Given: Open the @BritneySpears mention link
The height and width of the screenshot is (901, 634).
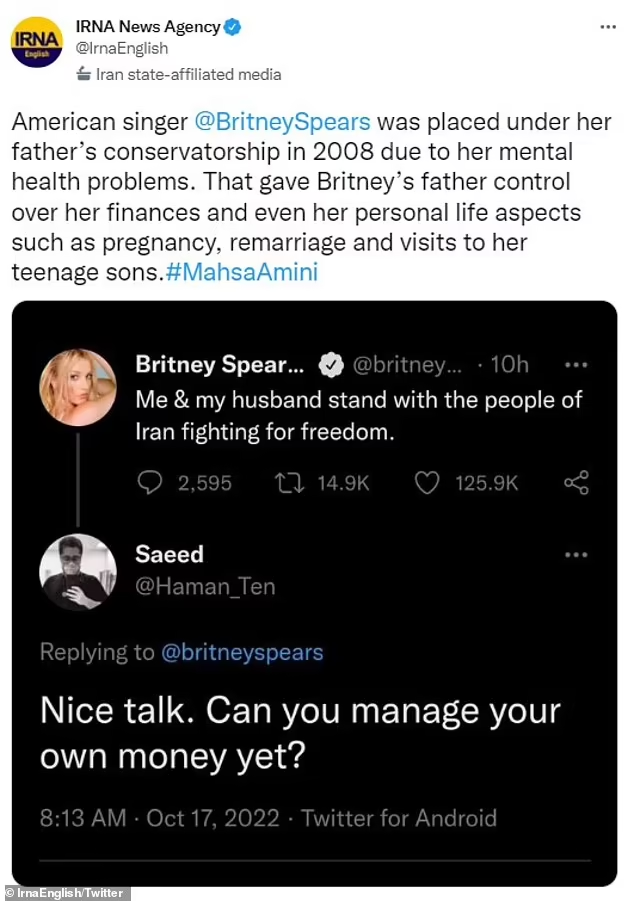Looking at the screenshot, I should point(283,121).
